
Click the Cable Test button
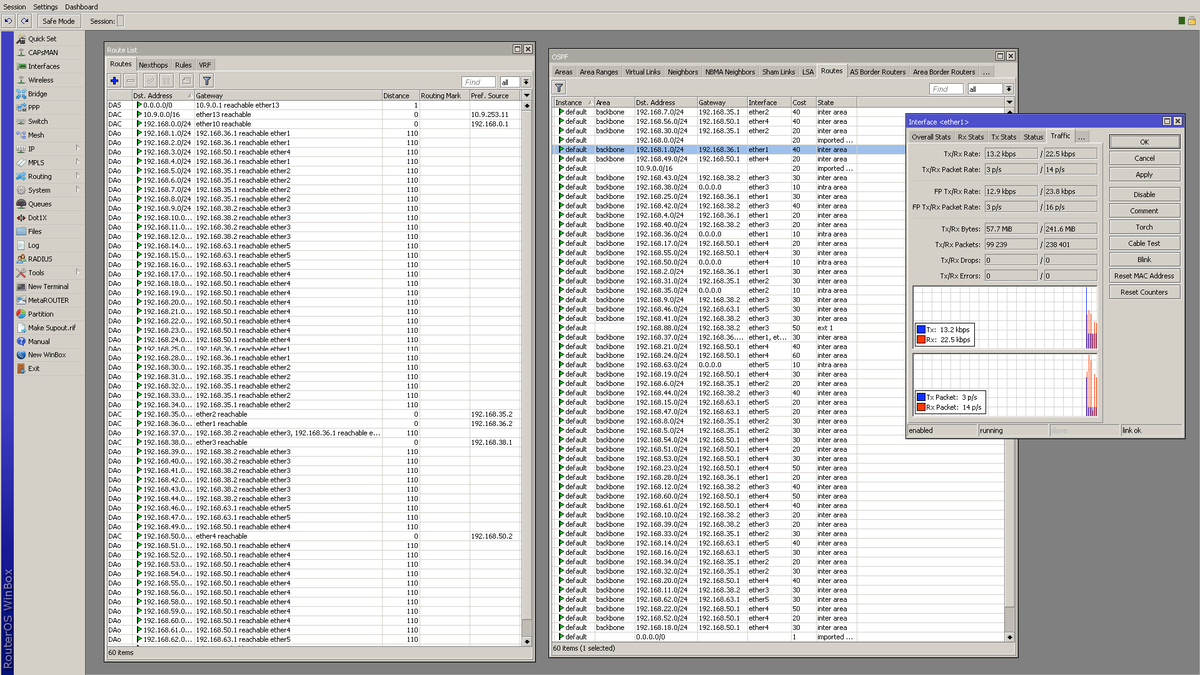pos(1144,243)
